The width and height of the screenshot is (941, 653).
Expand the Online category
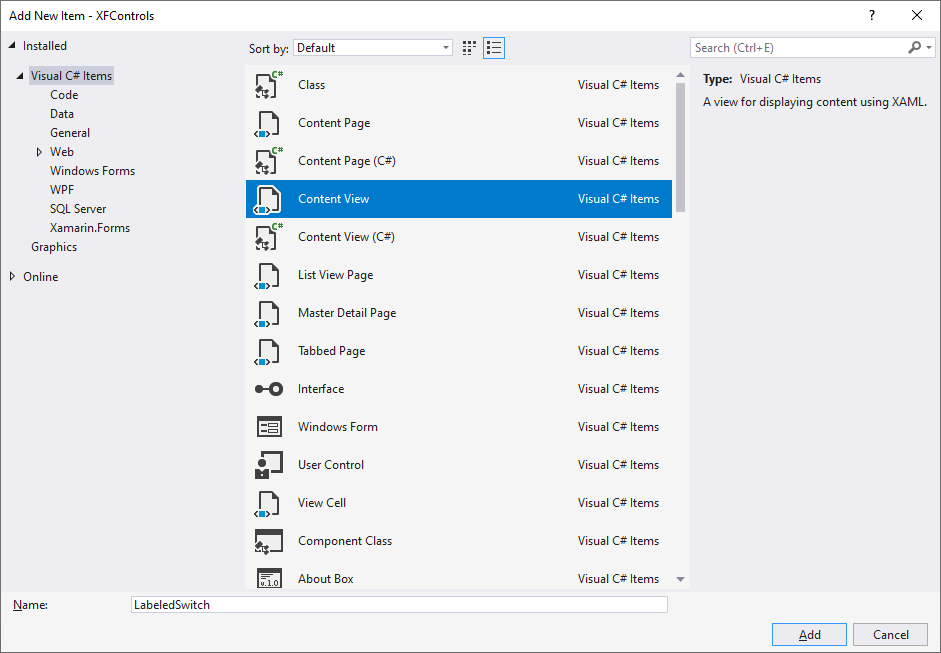(x=12, y=277)
